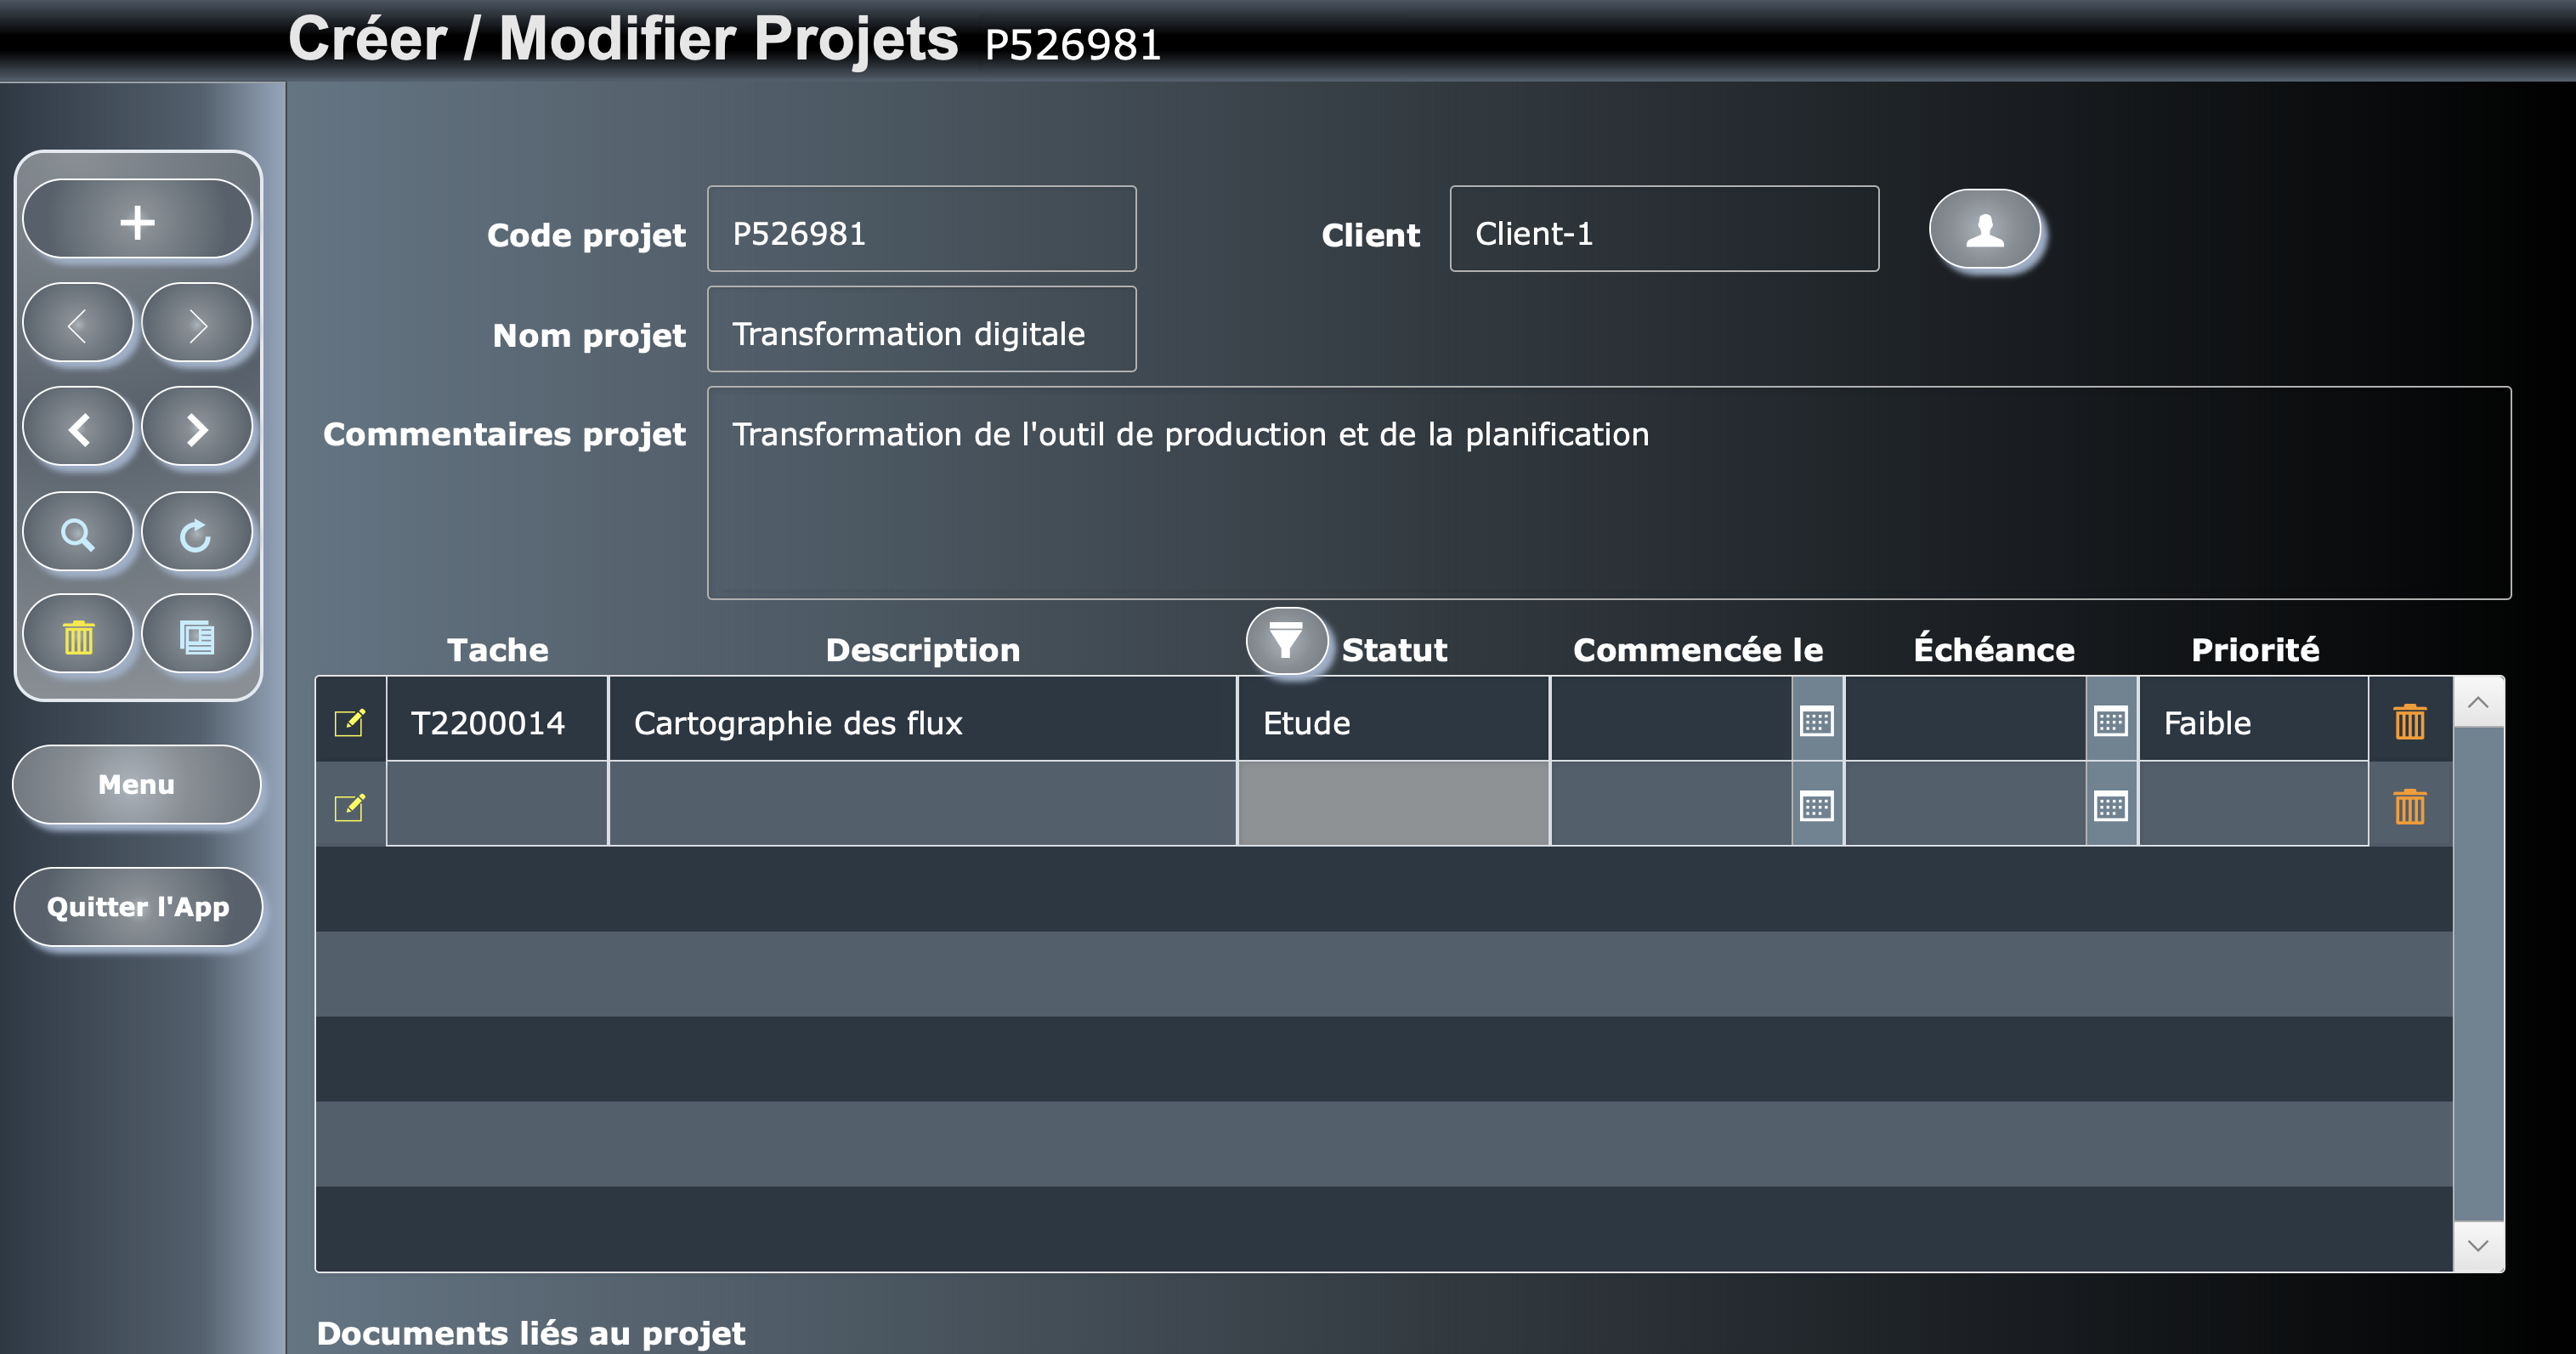Click the refresh circular arrow button
This screenshot has height=1354, width=2576.
pos(197,533)
